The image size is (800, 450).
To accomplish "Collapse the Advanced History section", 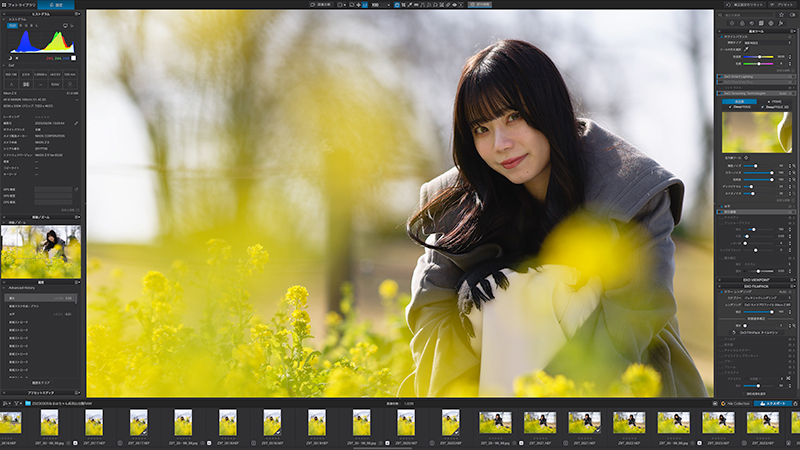I will click(x=4, y=288).
